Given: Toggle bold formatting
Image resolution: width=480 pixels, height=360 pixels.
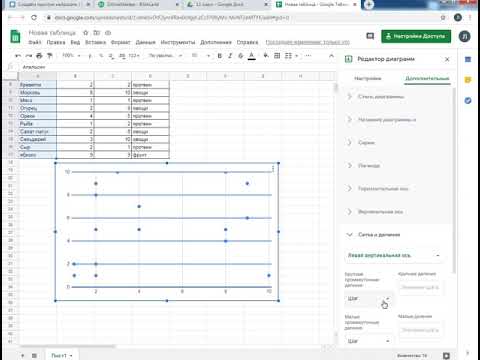Looking at the screenshot, I should [219, 56].
